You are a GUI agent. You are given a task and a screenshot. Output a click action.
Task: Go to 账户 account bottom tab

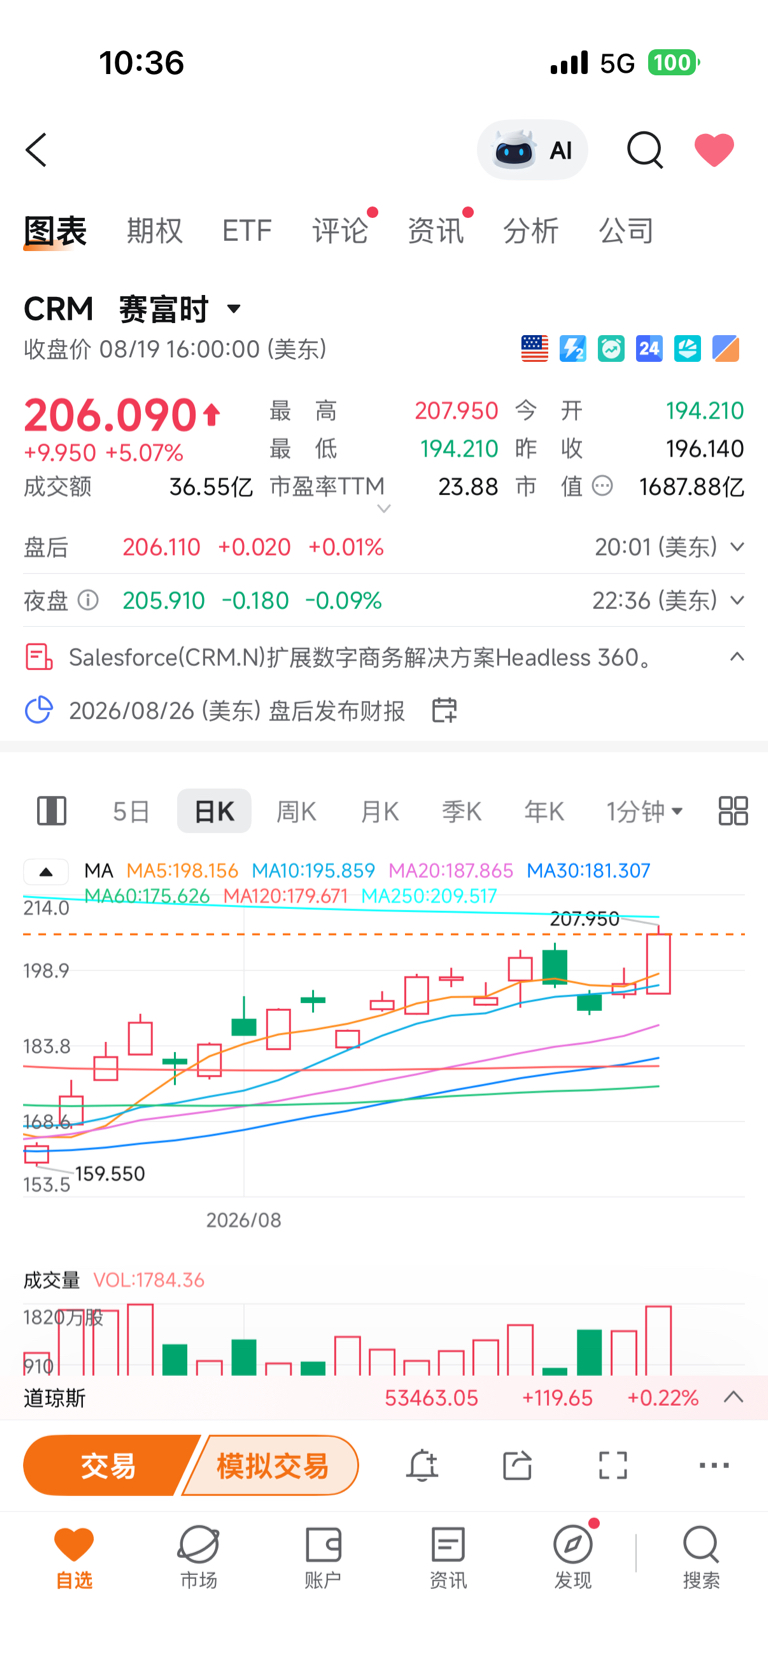[322, 1558]
